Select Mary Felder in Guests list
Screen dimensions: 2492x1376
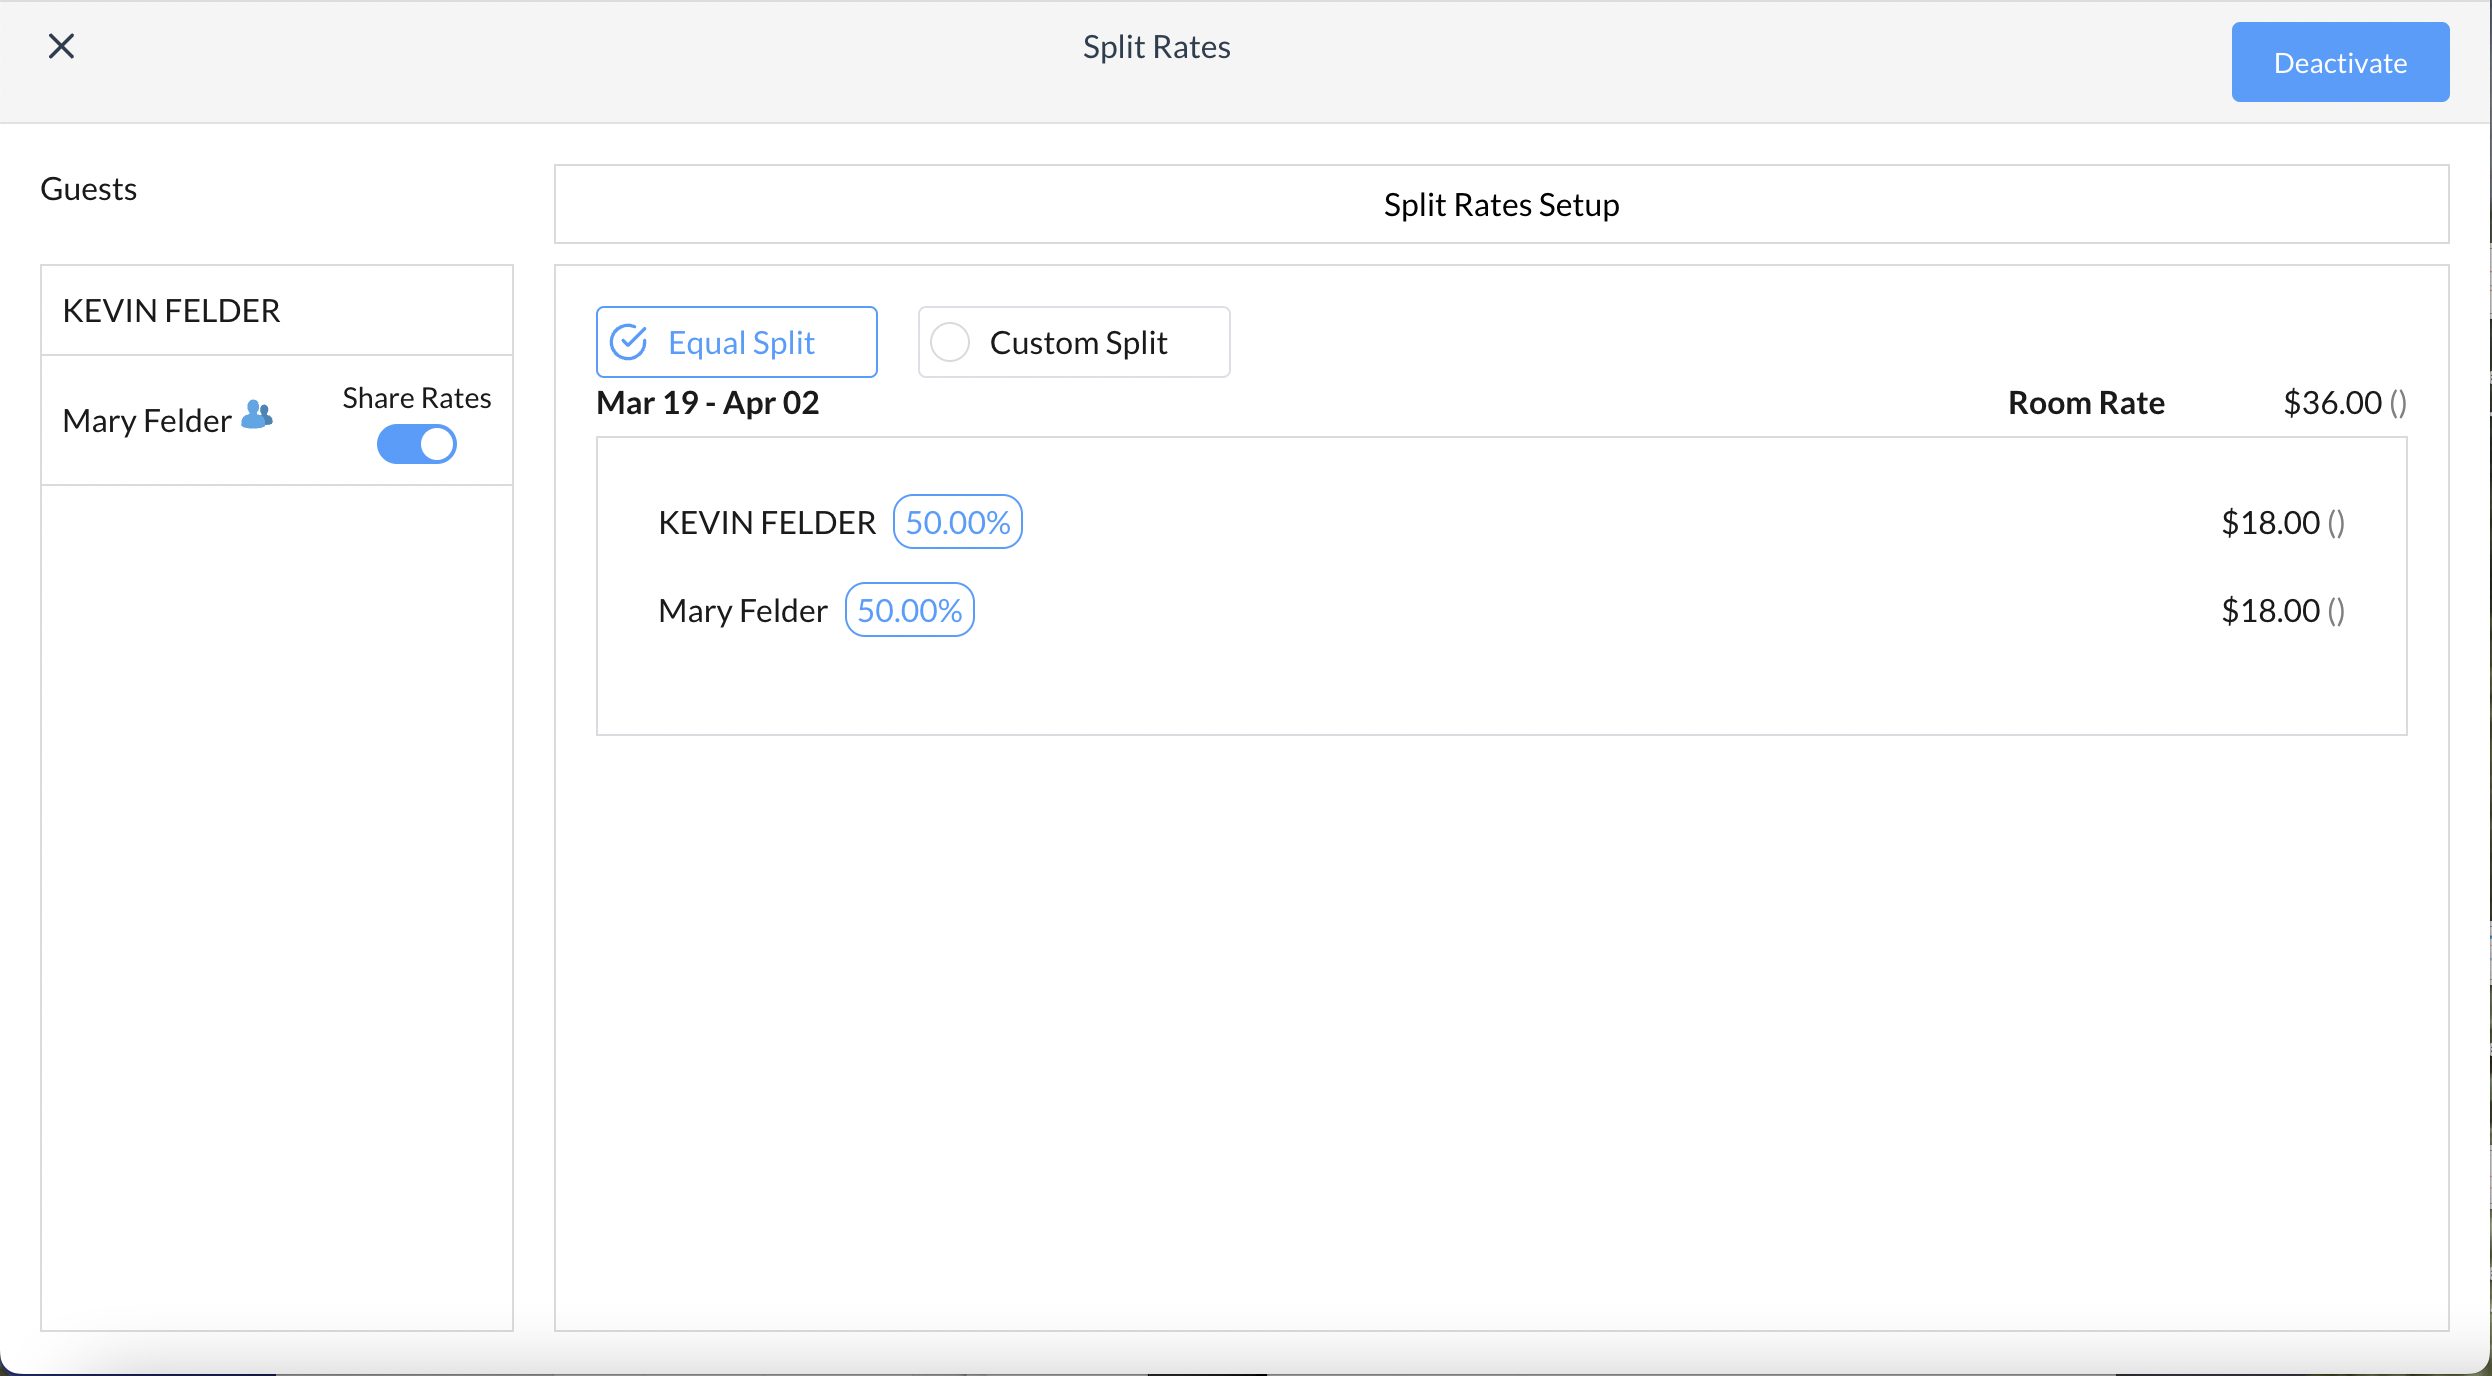(147, 421)
